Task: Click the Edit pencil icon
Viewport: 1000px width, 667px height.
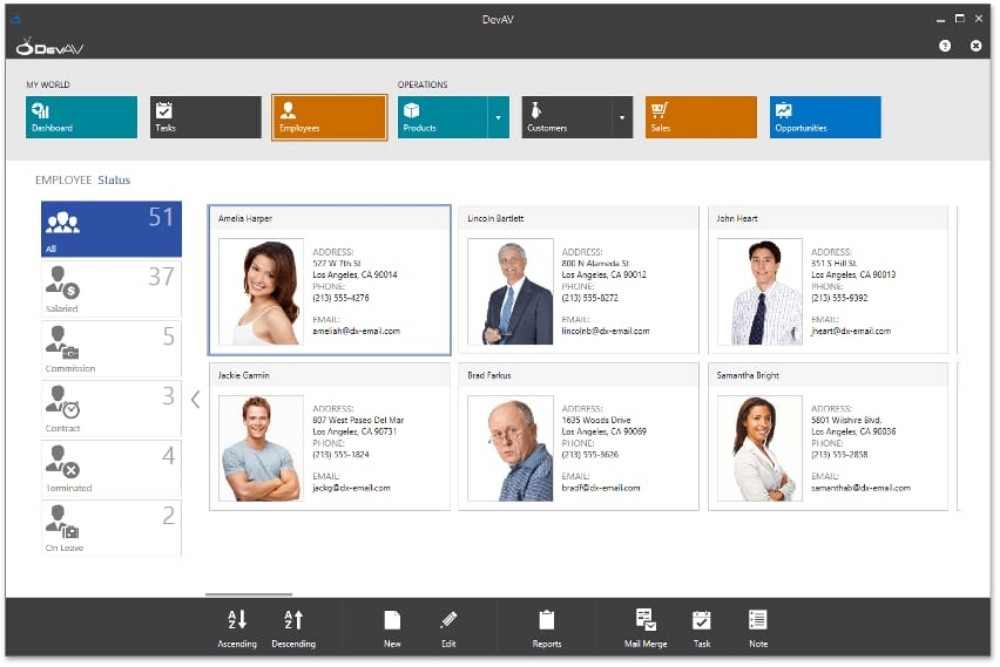Action: 448,620
